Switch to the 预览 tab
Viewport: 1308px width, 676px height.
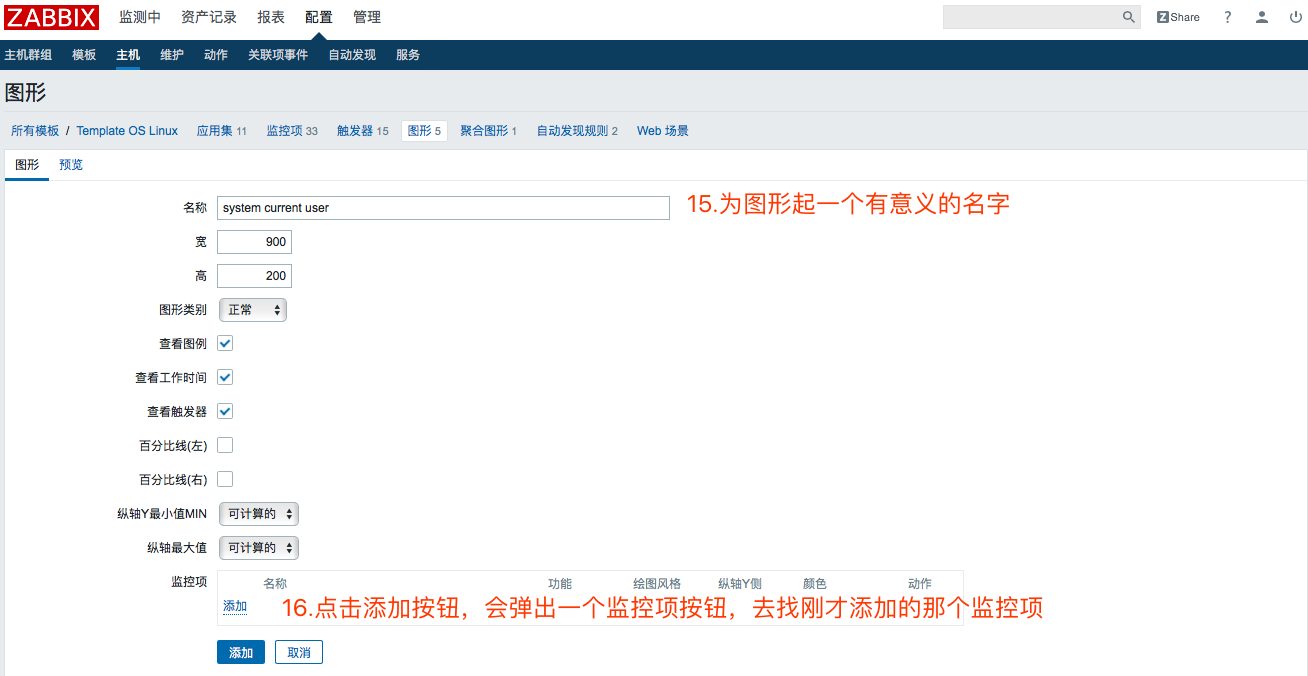click(71, 165)
